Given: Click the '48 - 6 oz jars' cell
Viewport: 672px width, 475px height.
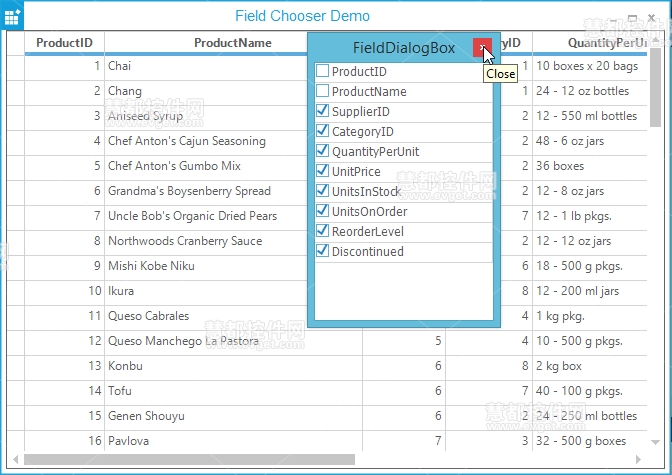Looking at the screenshot, I should point(590,141).
